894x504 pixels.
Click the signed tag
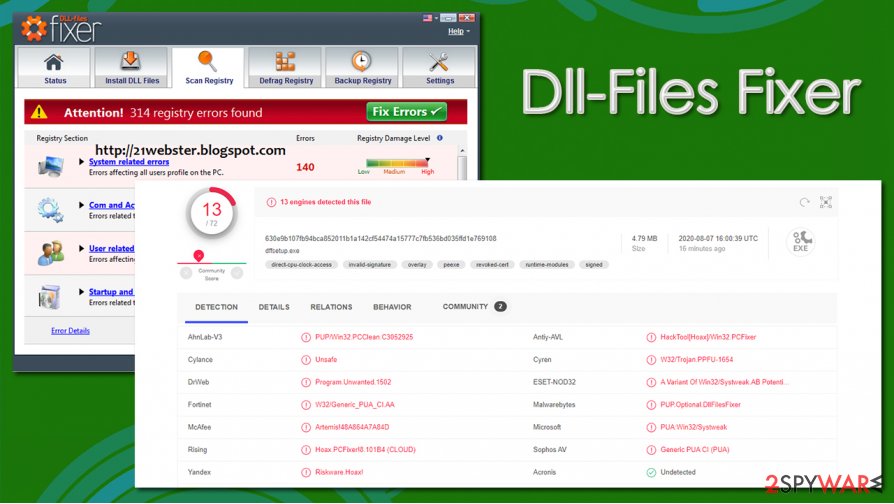(x=594, y=265)
